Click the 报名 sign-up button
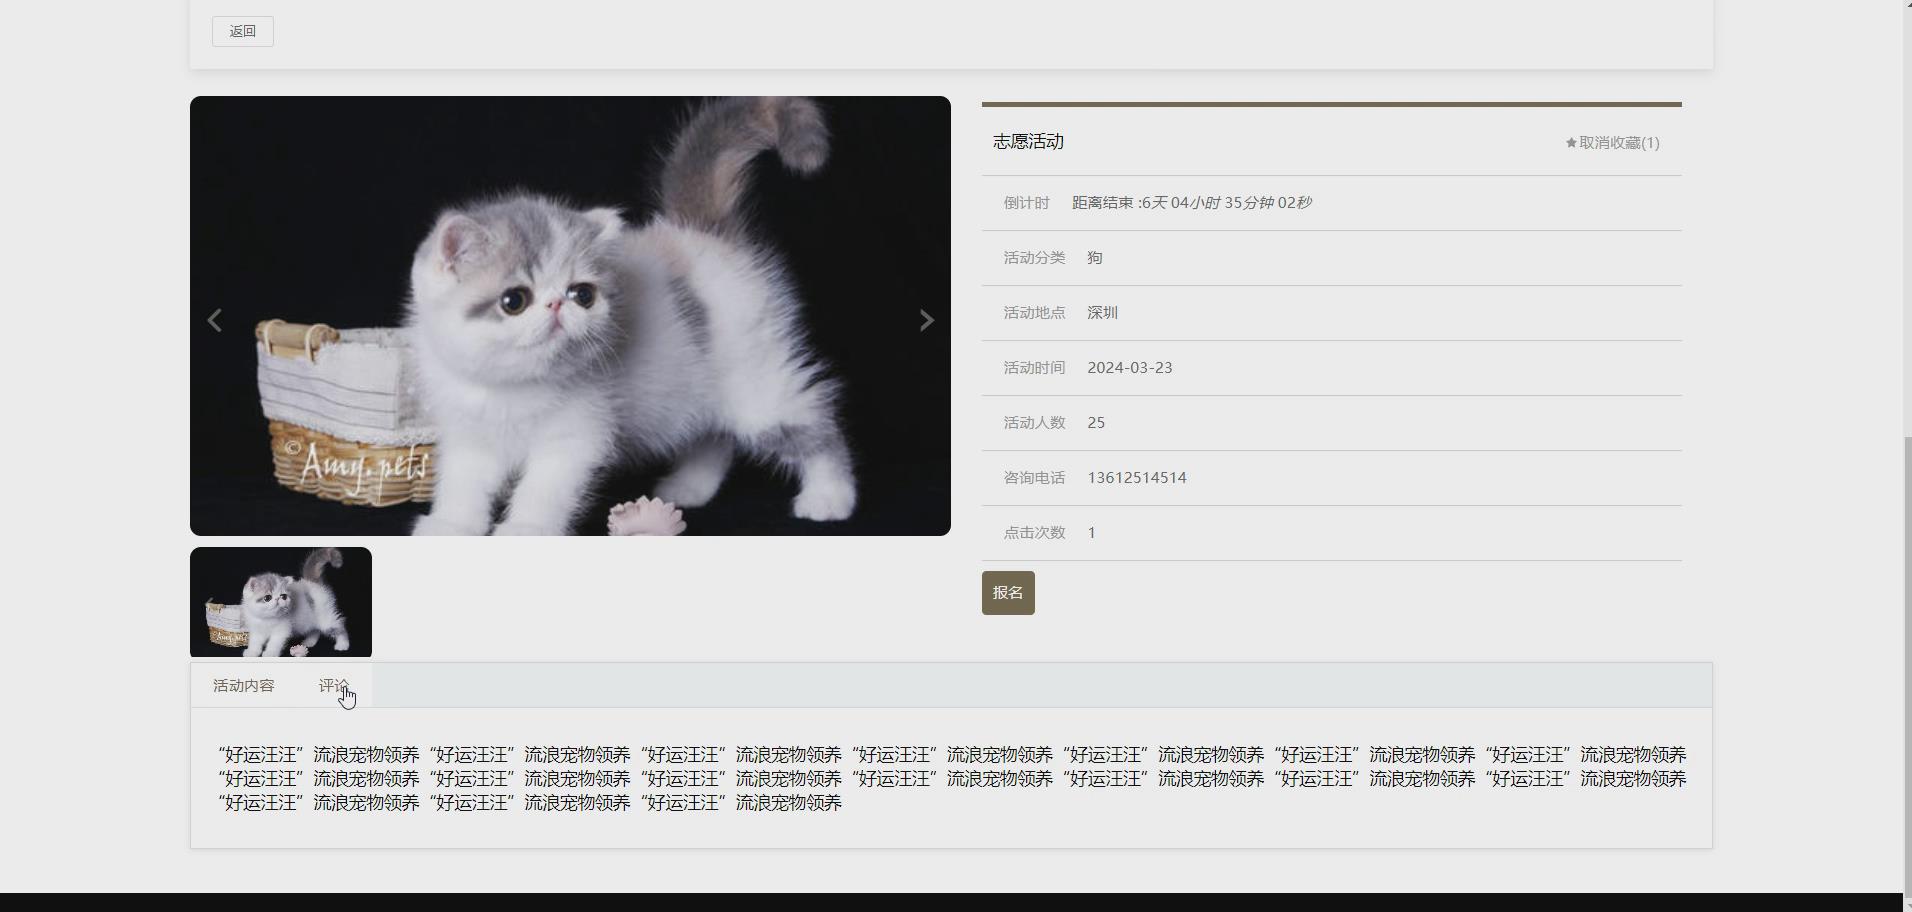 1008,593
